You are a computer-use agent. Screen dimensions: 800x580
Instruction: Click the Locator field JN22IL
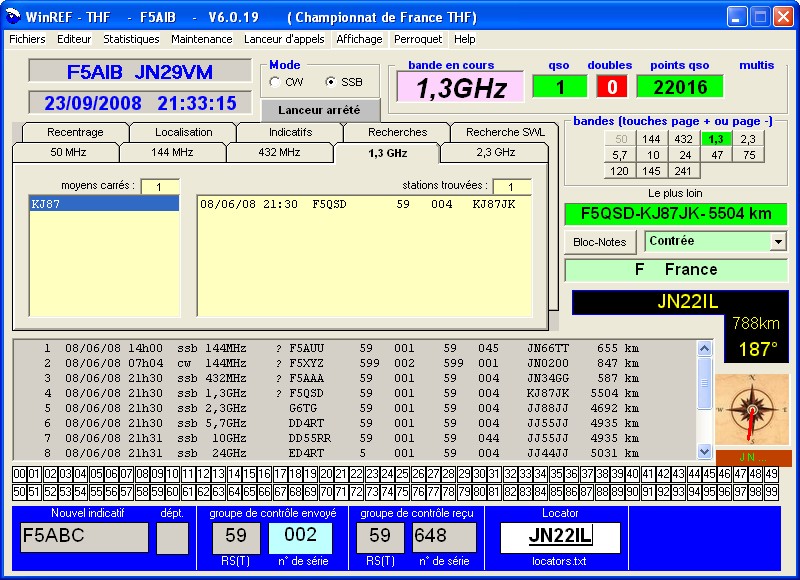(x=560, y=538)
